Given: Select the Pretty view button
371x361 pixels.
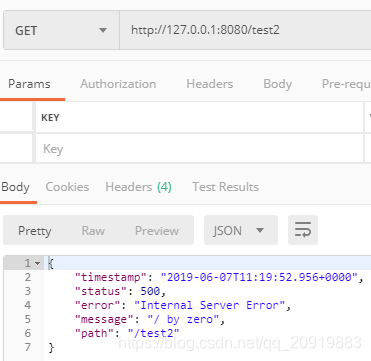Looking at the screenshot, I should point(35,231).
